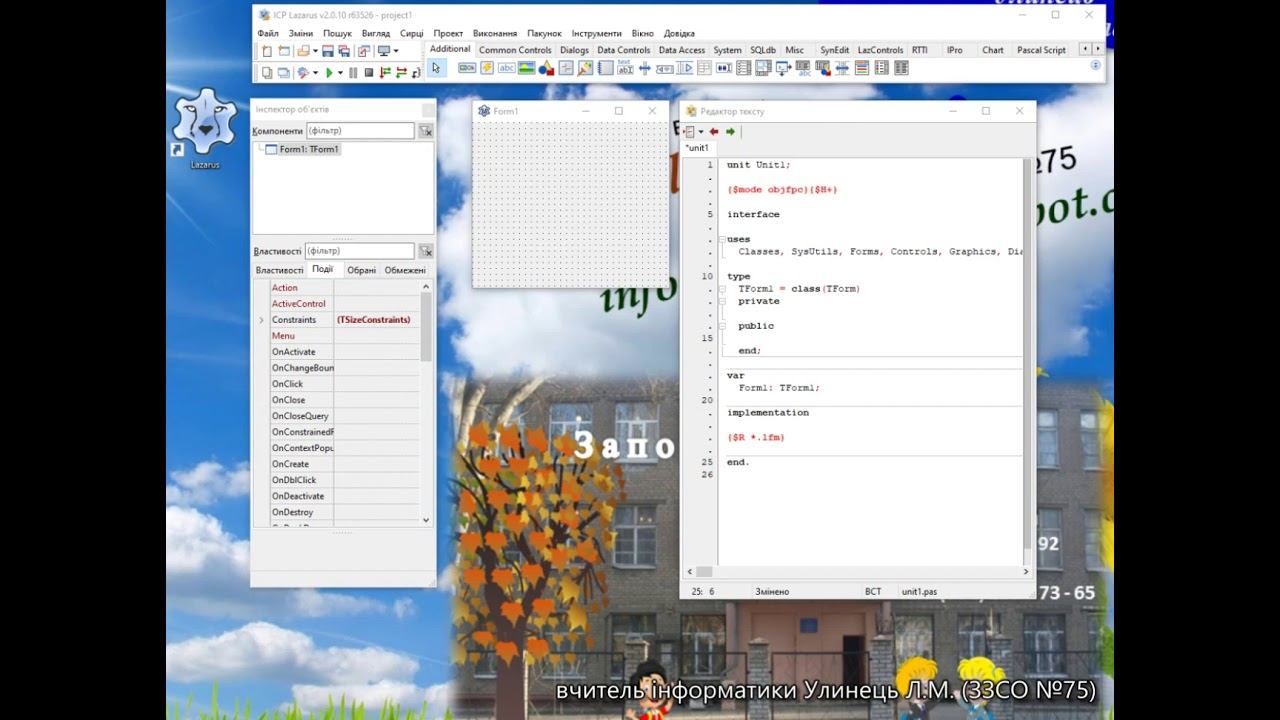Click the Step Over debug icon

[x=401, y=72]
